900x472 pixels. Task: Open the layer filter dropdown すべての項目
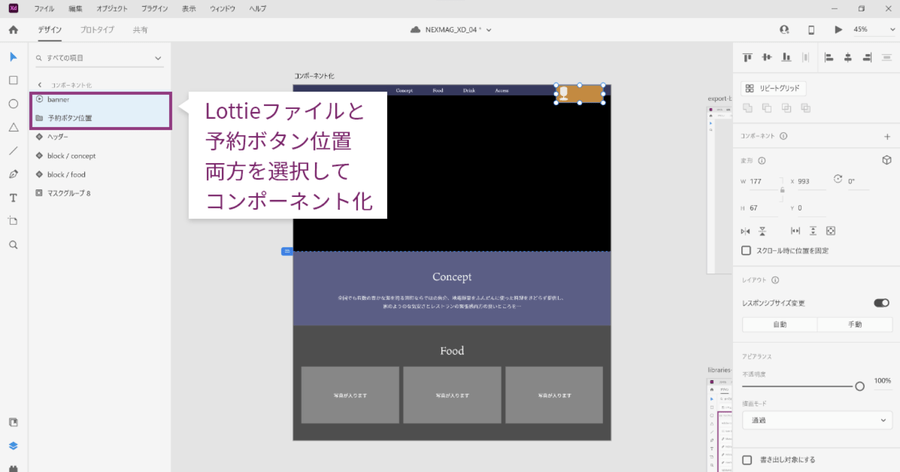click(x=100, y=58)
